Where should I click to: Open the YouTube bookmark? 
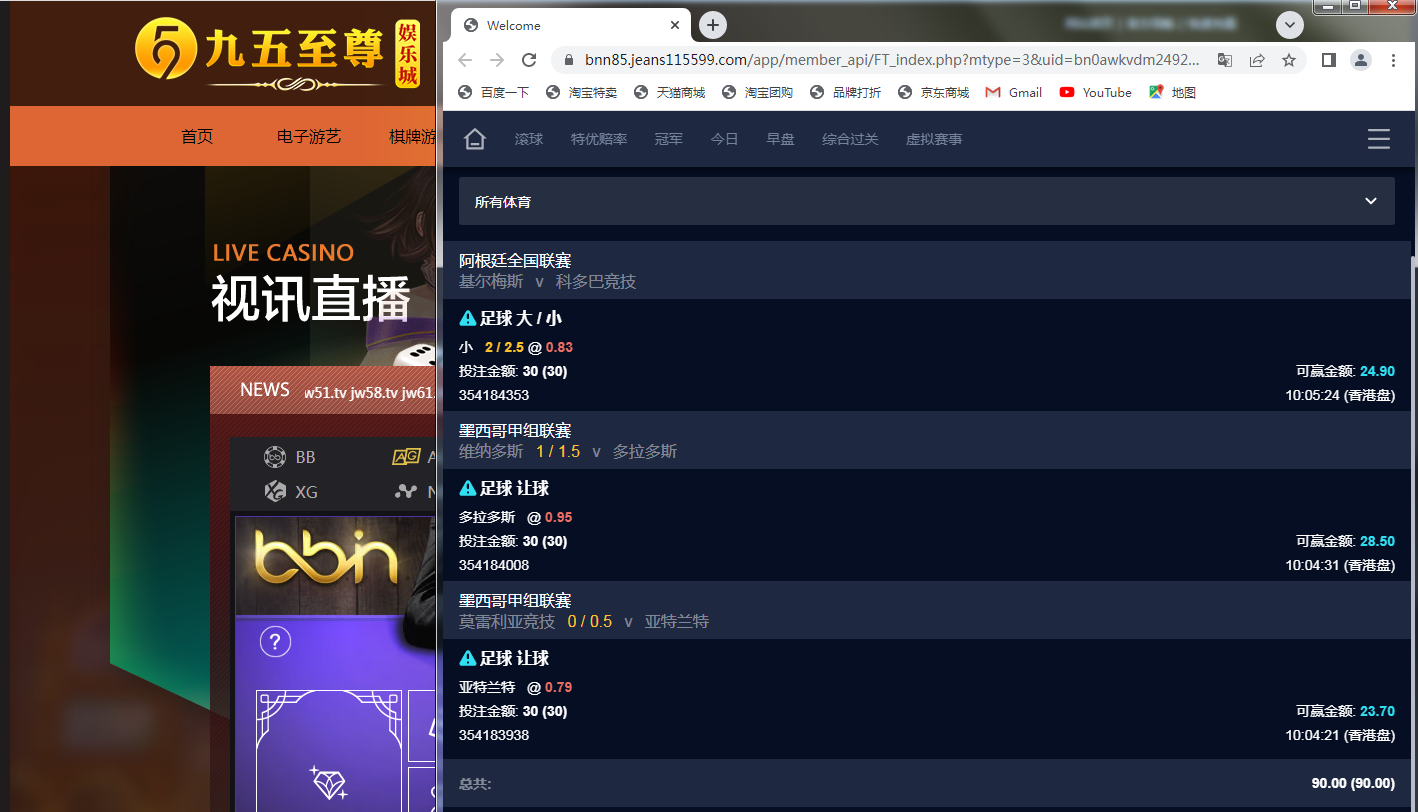click(x=1095, y=92)
